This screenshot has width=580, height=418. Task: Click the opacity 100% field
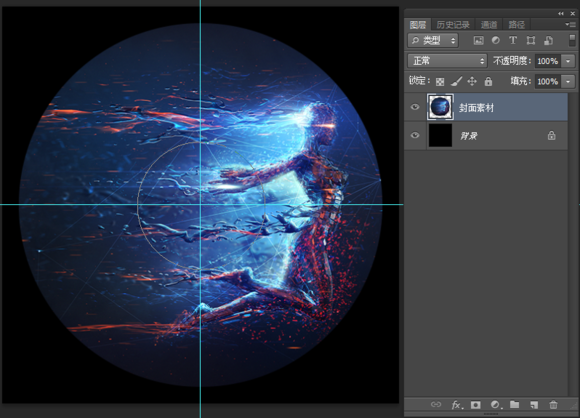548,61
